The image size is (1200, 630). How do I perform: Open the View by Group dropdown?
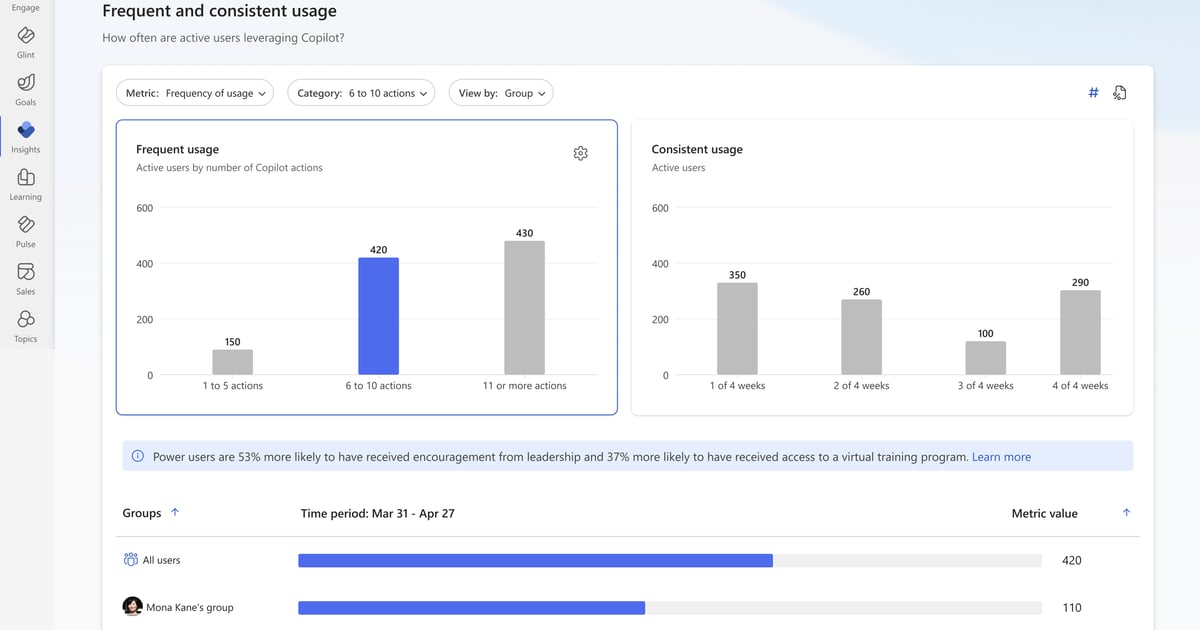(501, 92)
